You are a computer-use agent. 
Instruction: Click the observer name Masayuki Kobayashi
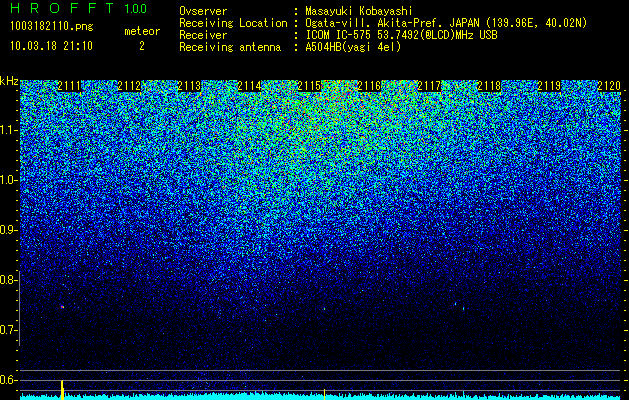tap(358, 11)
